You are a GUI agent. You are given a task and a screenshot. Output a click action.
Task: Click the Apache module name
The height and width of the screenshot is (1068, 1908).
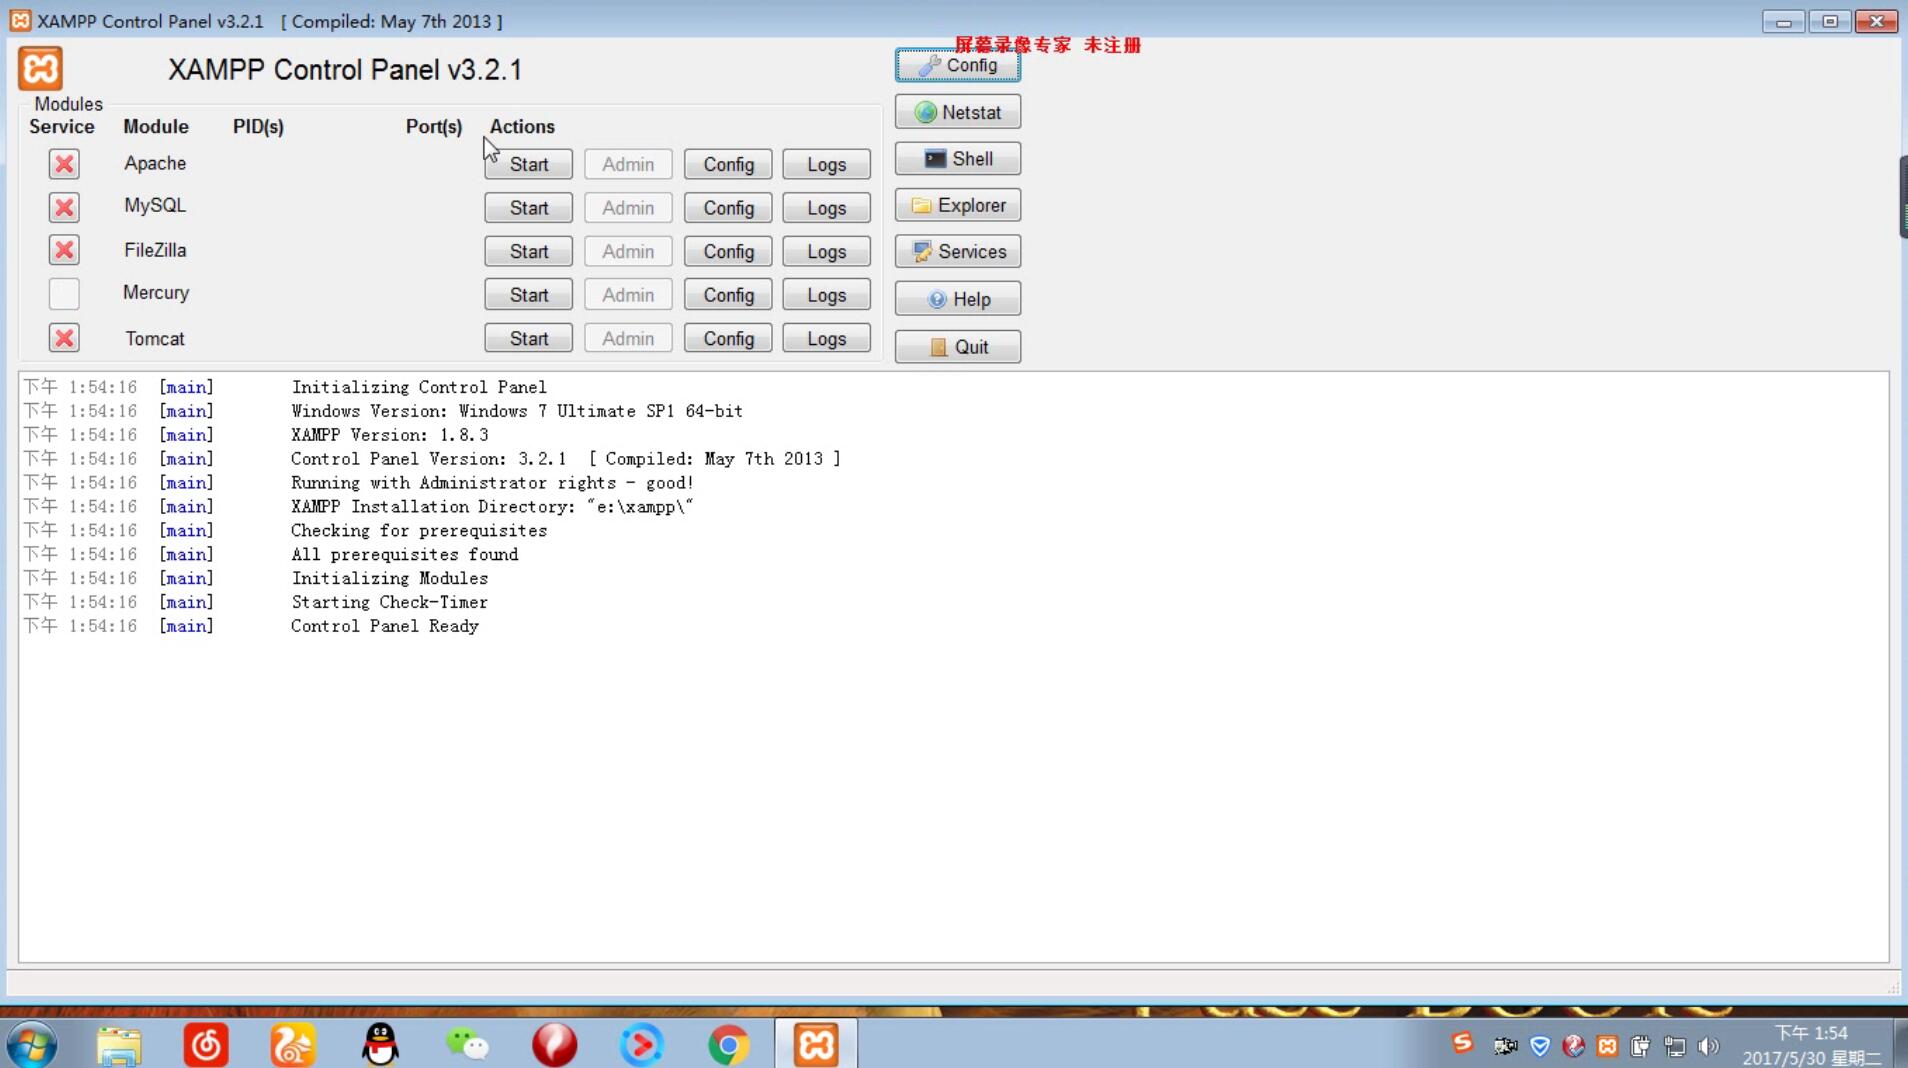coord(155,163)
